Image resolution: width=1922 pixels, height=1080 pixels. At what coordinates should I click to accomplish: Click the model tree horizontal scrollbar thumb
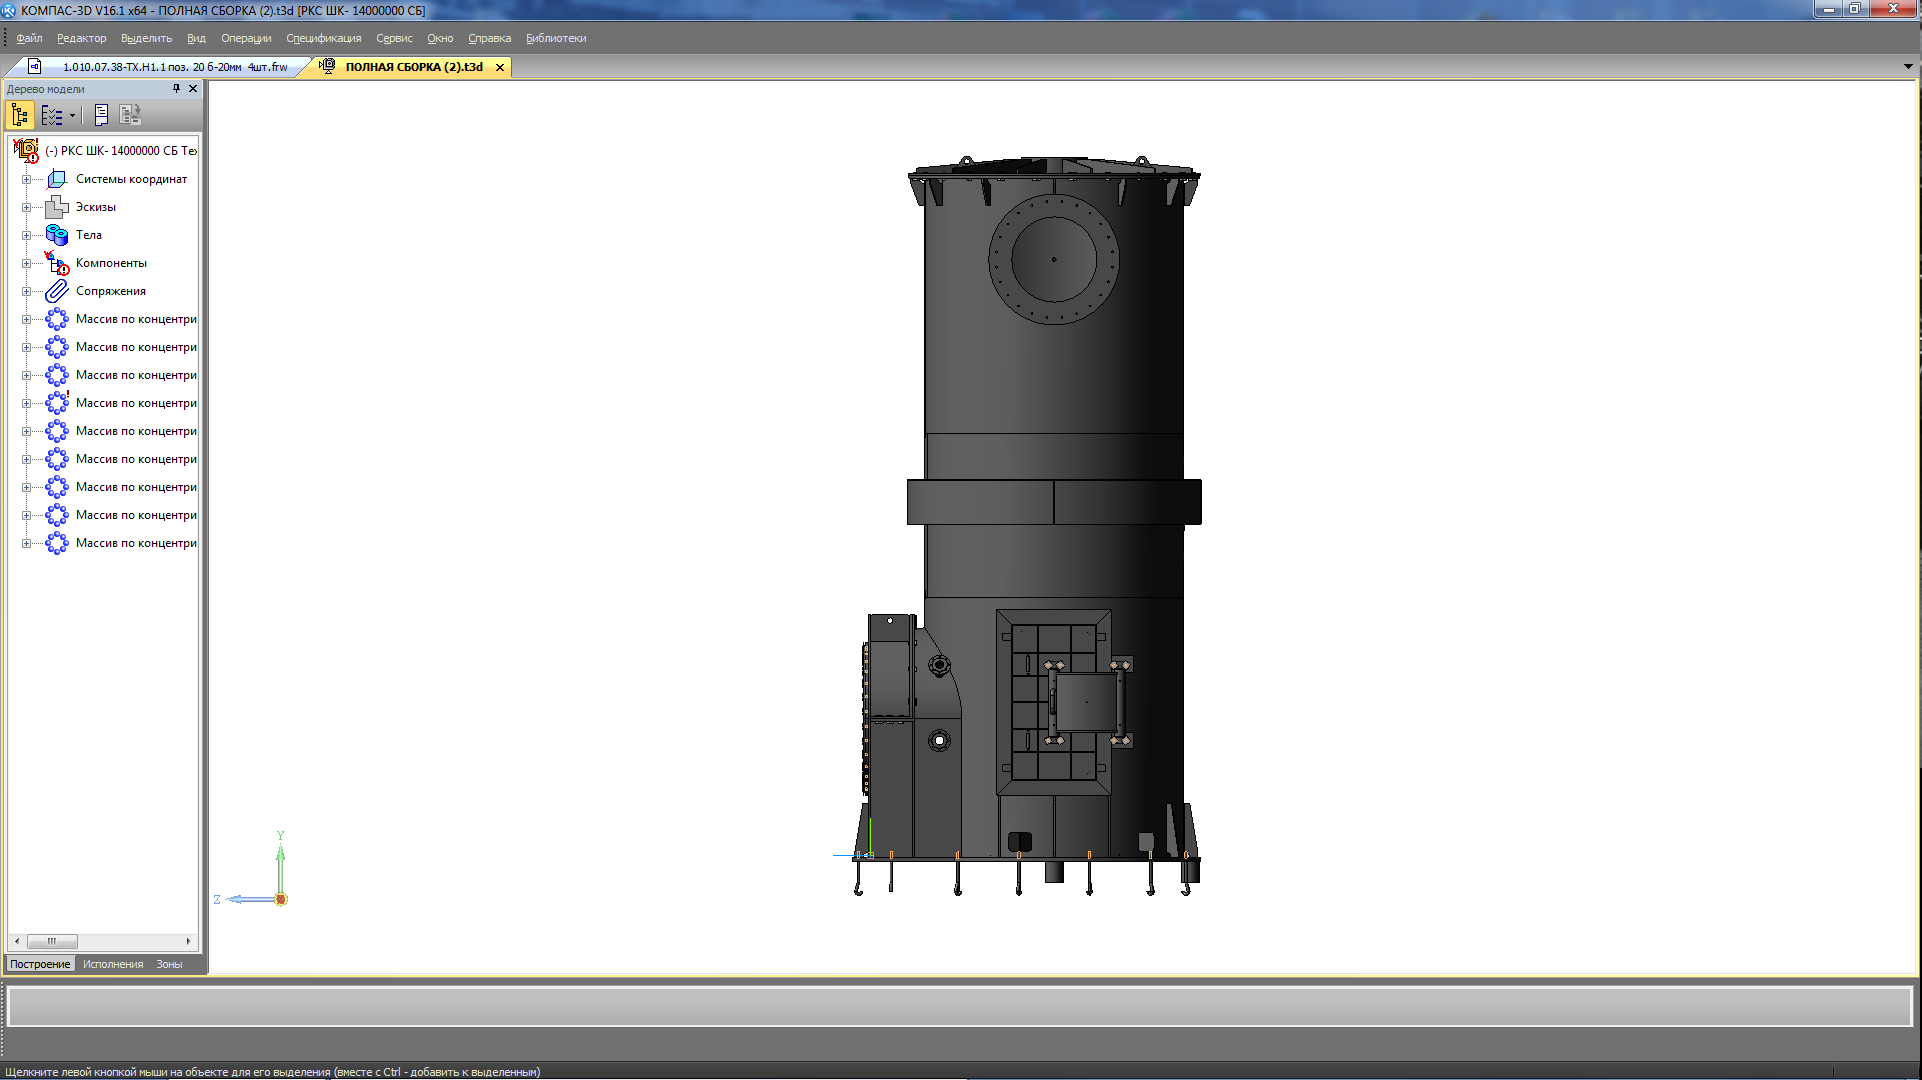(x=52, y=941)
